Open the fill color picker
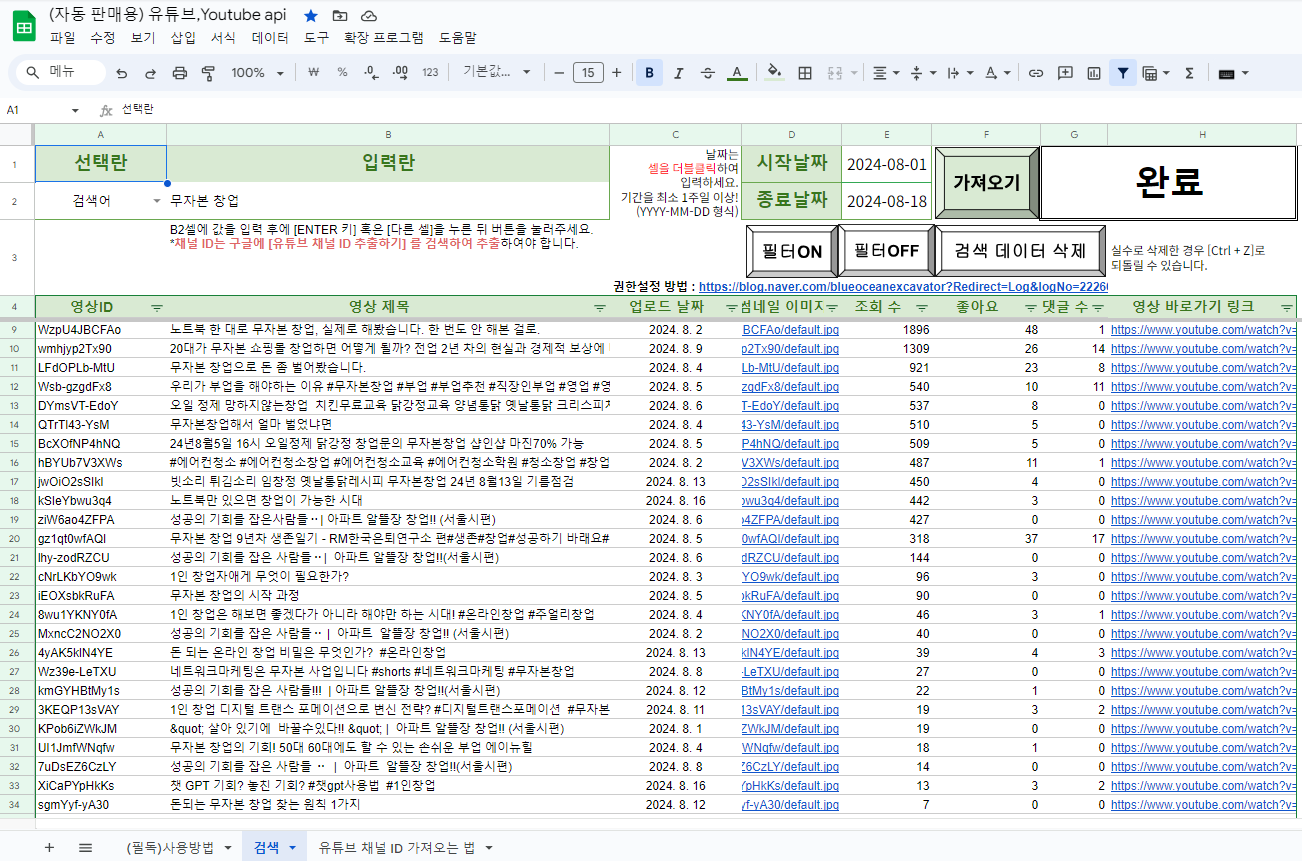 point(773,73)
